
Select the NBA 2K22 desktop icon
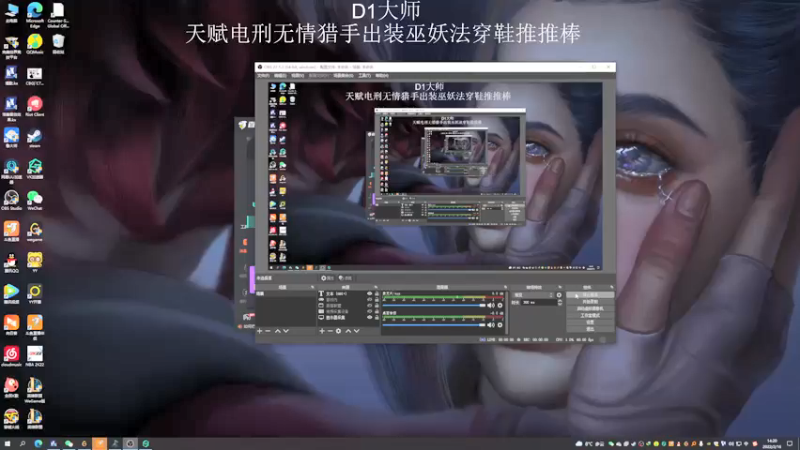pyautogui.click(x=35, y=356)
